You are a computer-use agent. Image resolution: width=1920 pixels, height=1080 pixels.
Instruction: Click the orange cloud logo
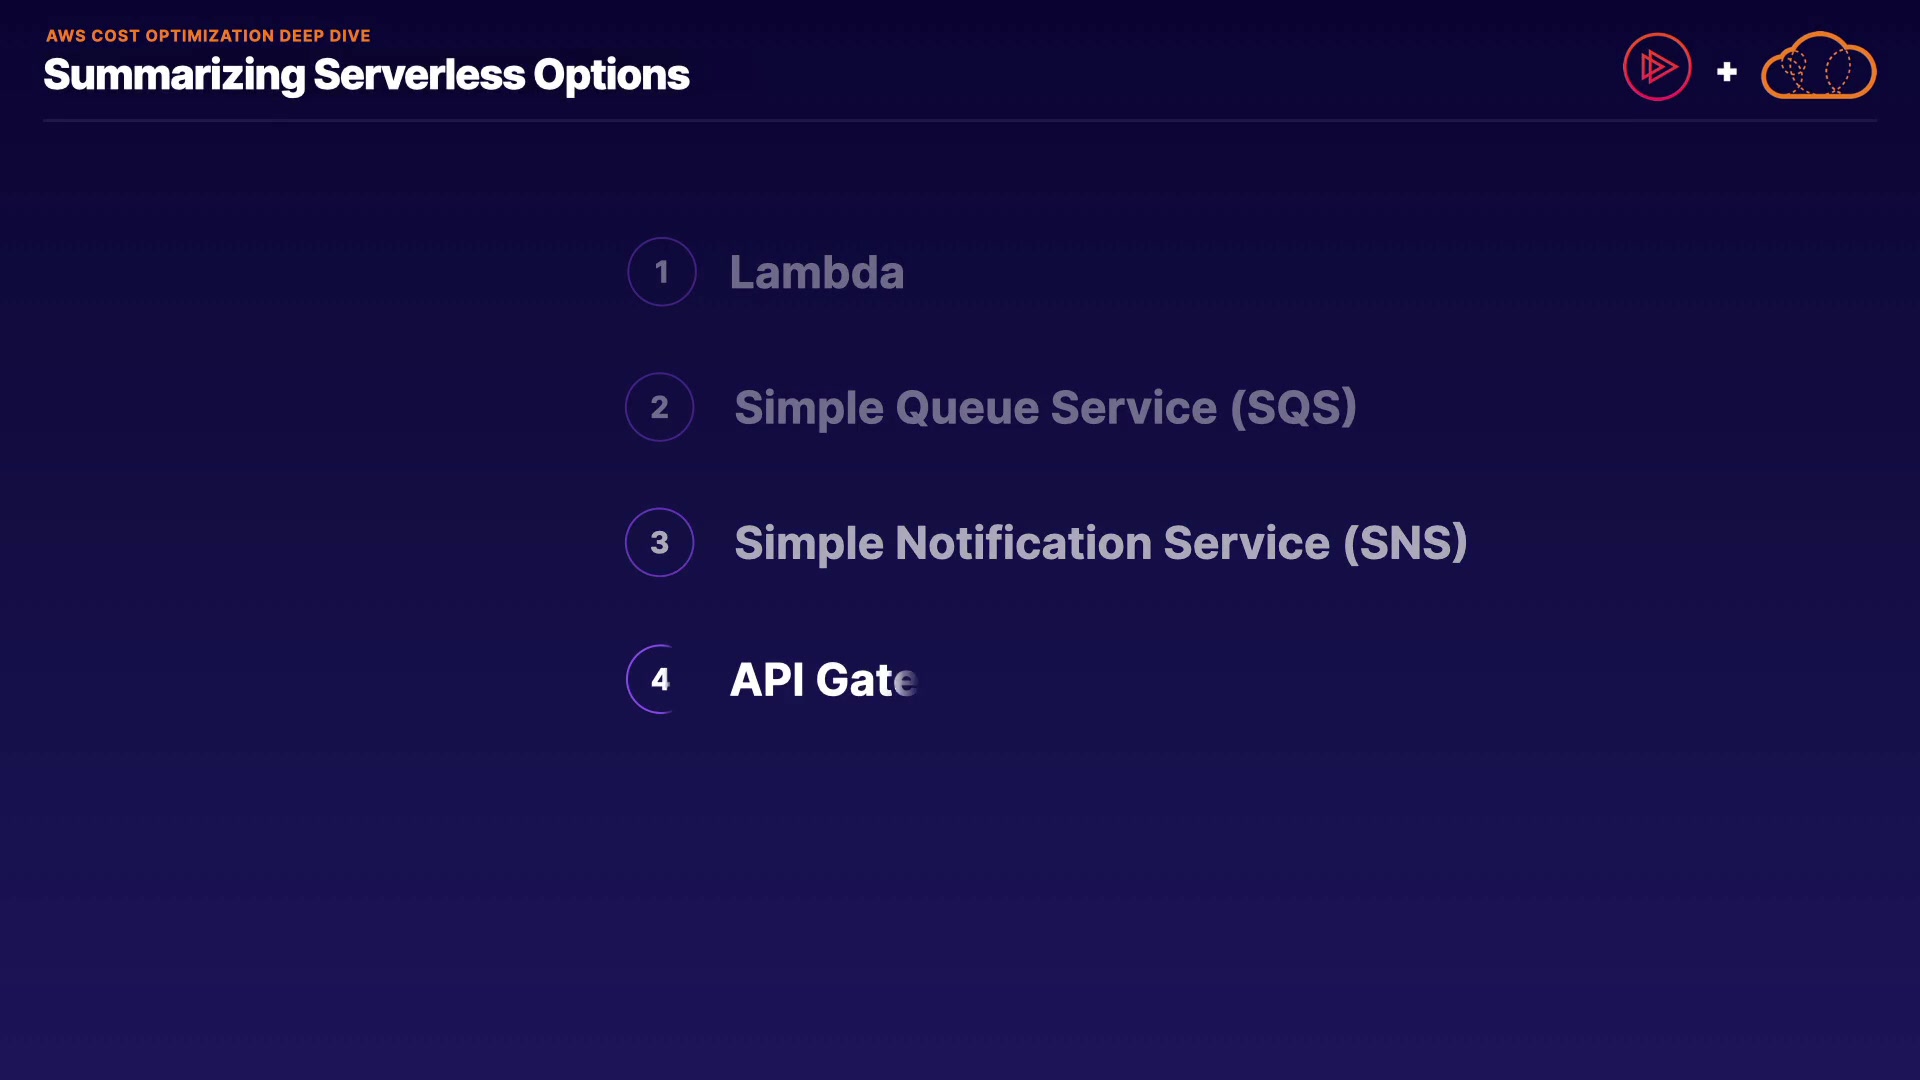pyautogui.click(x=1818, y=67)
